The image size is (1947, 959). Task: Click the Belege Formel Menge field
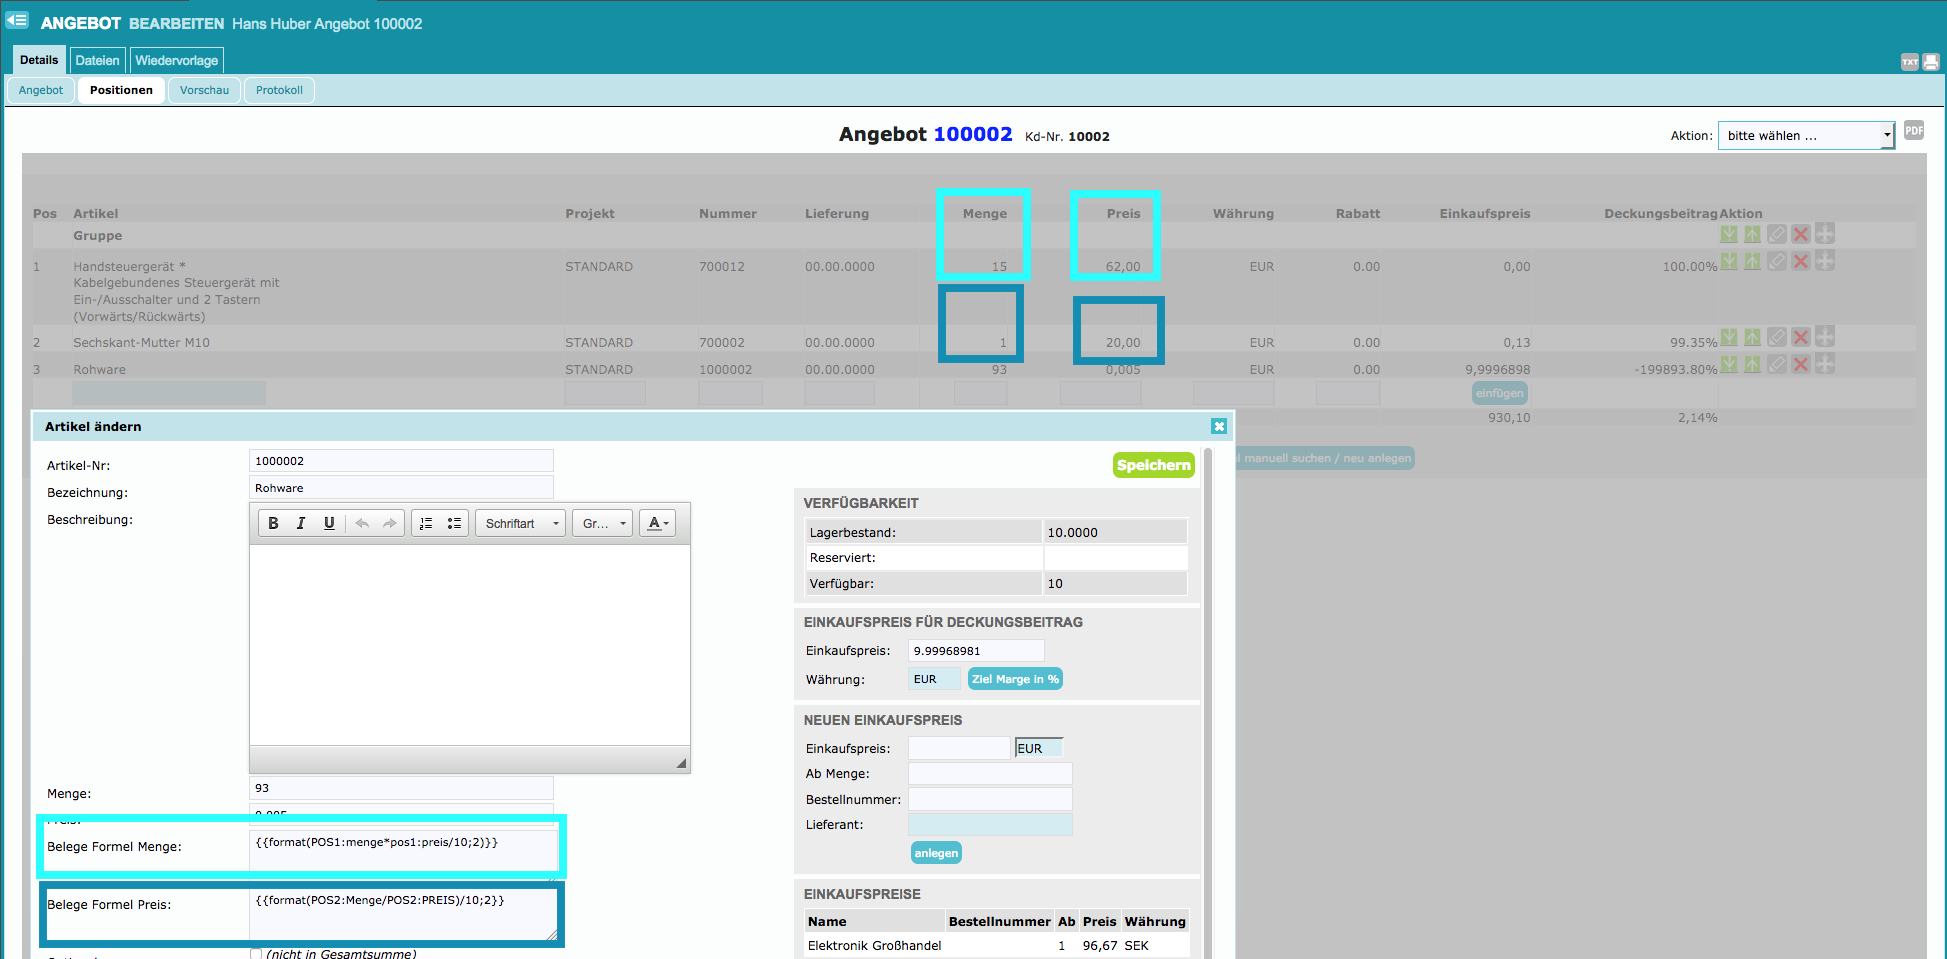point(403,850)
